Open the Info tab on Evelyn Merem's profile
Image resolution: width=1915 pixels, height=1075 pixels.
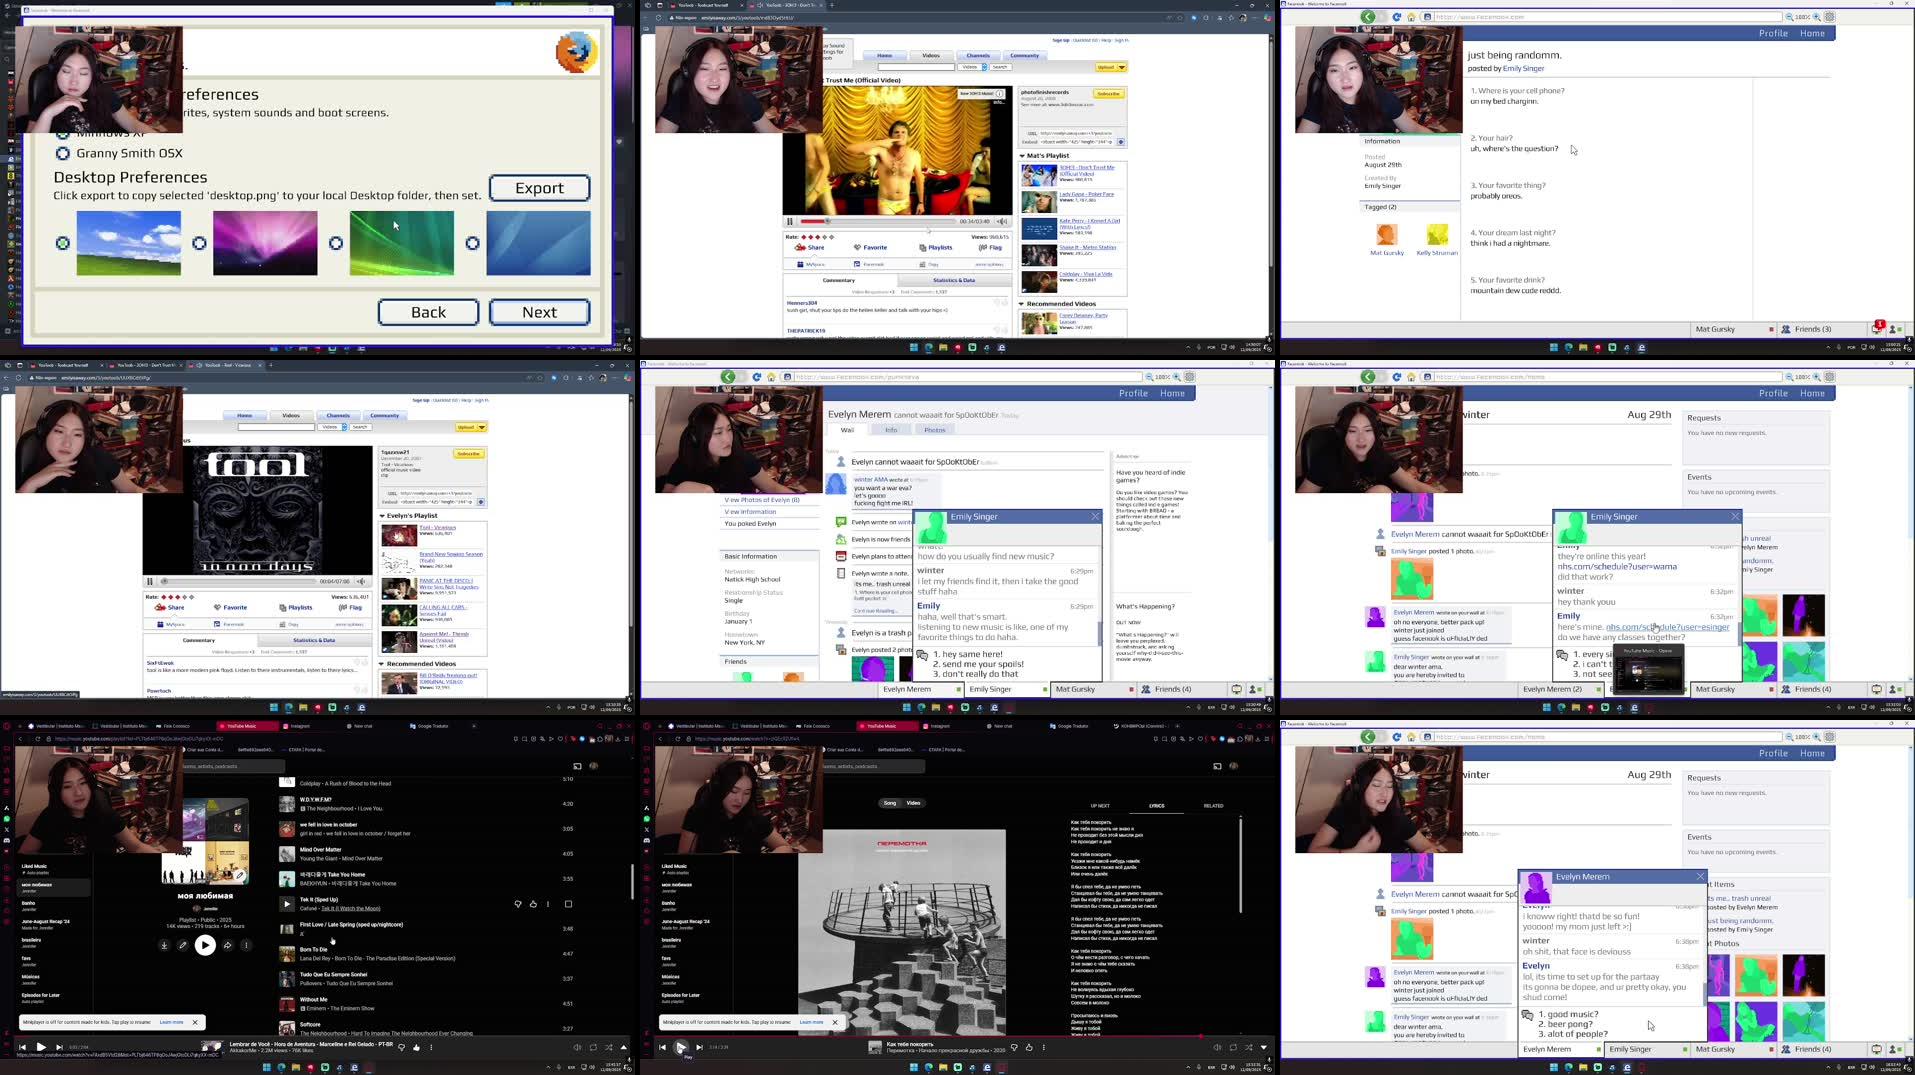pyautogui.click(x=891, y=430)
